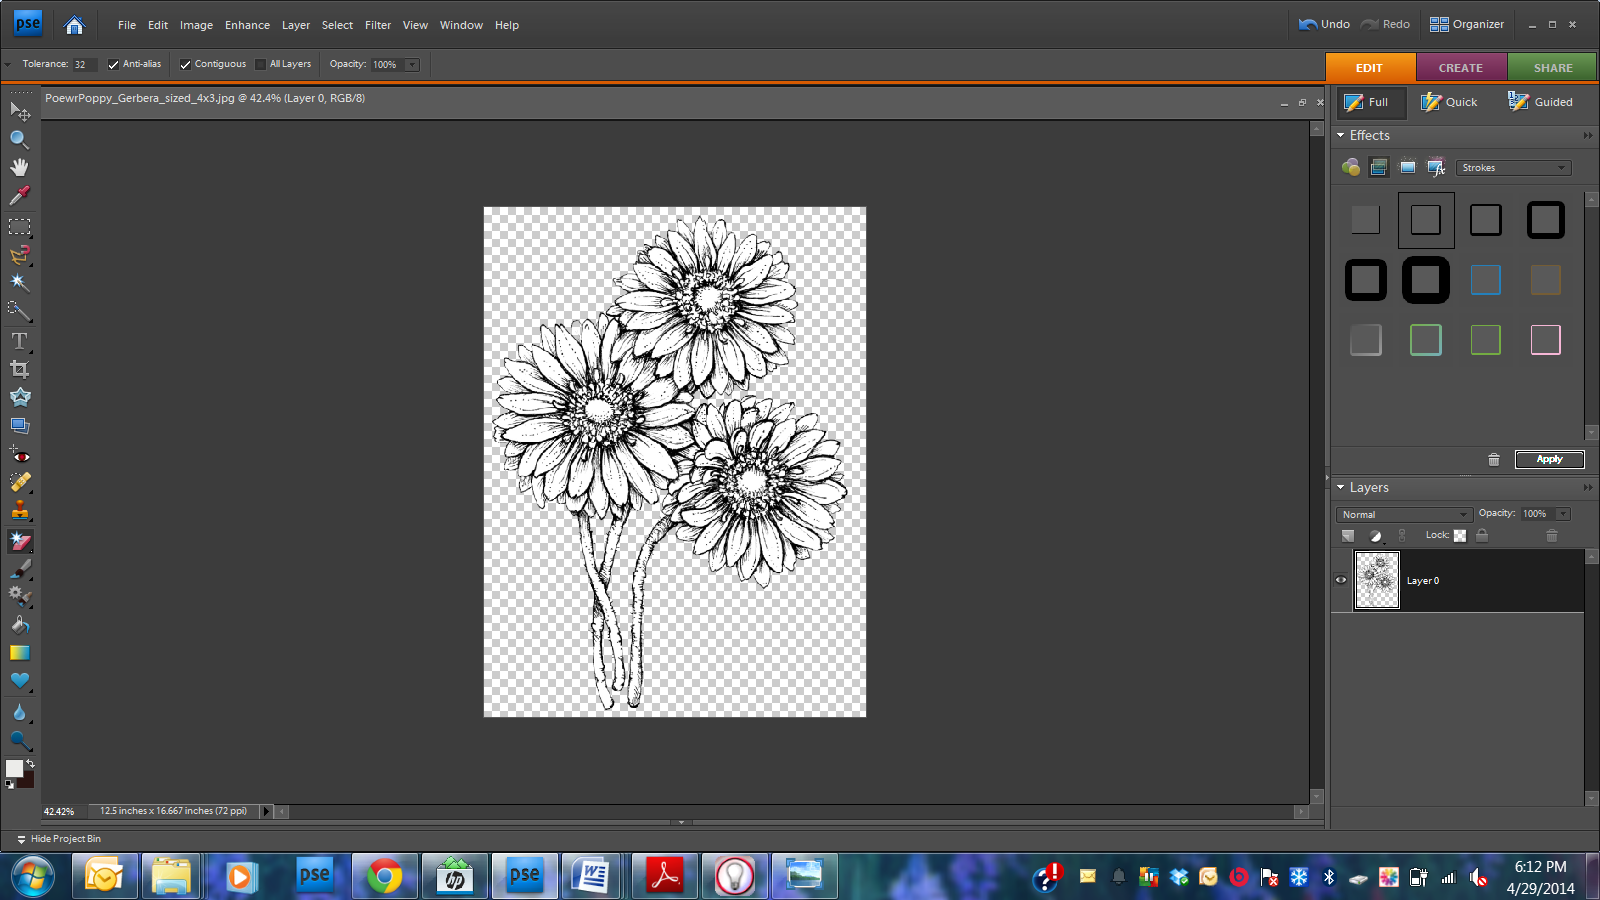The height and width of the screenshot is (900, 1600).
Task: Open the foreground color swatch picker
Action: [x=14, y=767]
